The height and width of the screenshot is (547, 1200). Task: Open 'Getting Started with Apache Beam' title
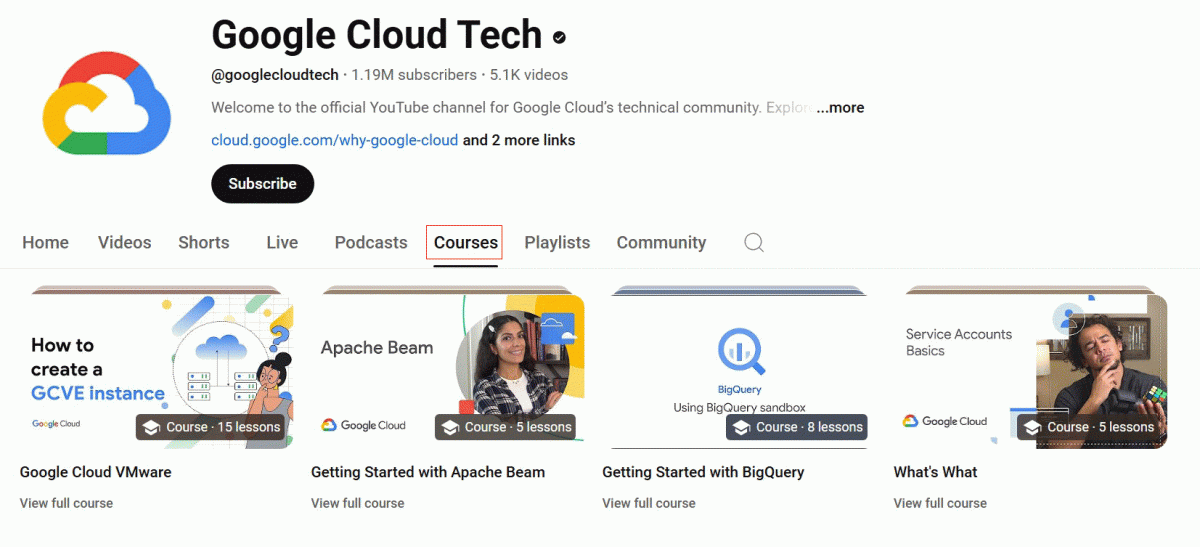(428, 472)
